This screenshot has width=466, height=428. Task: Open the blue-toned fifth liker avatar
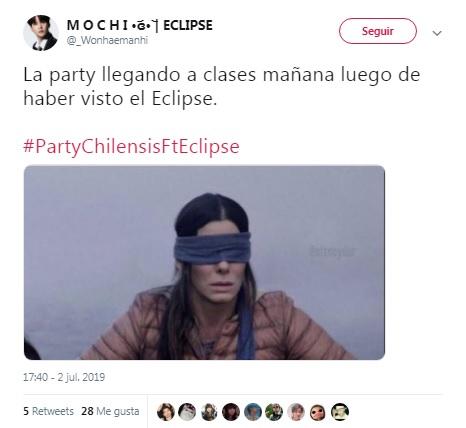coord(253,412)
